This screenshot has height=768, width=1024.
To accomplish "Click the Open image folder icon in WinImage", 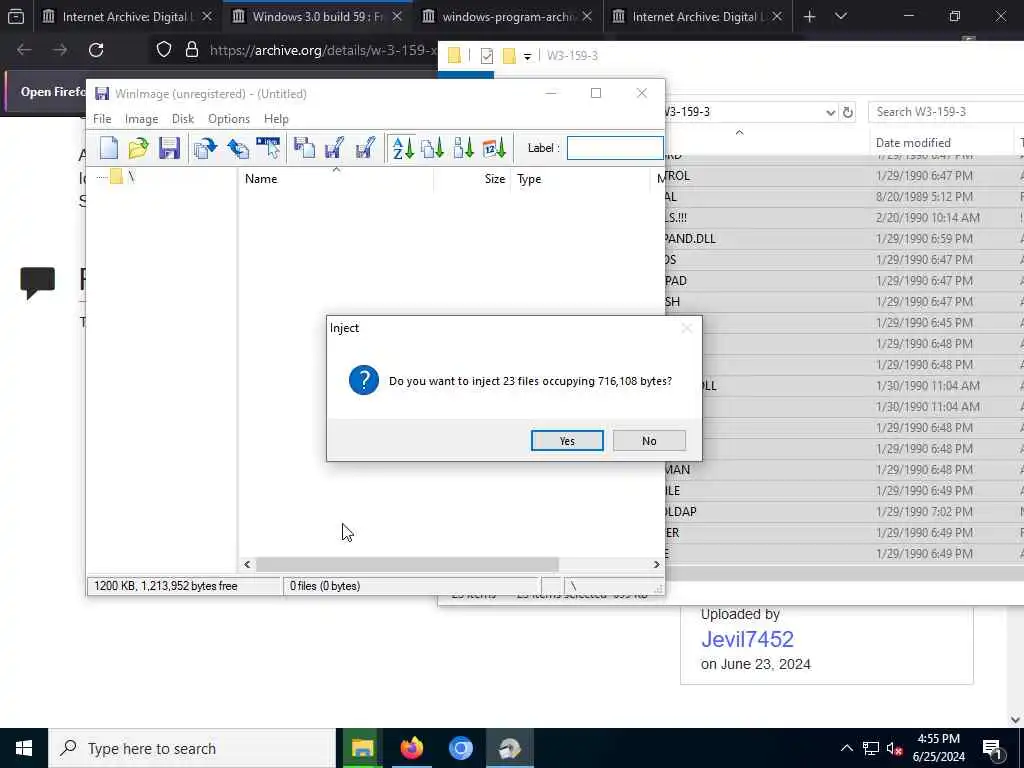I will coord(138,148).
